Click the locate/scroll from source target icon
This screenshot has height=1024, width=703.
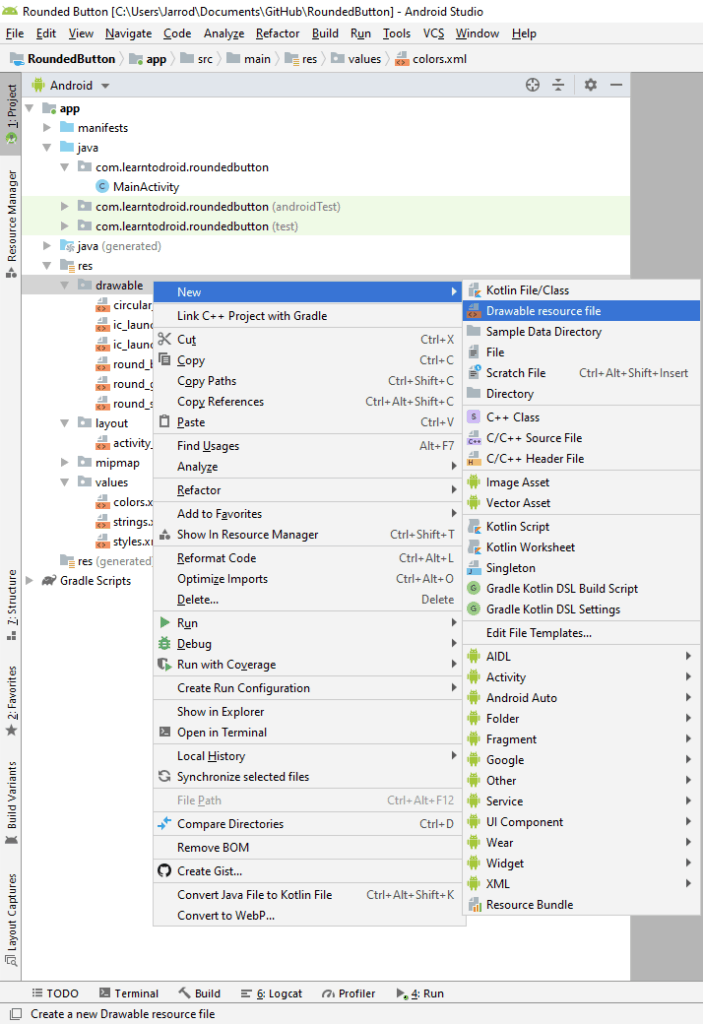click(532, 85)
